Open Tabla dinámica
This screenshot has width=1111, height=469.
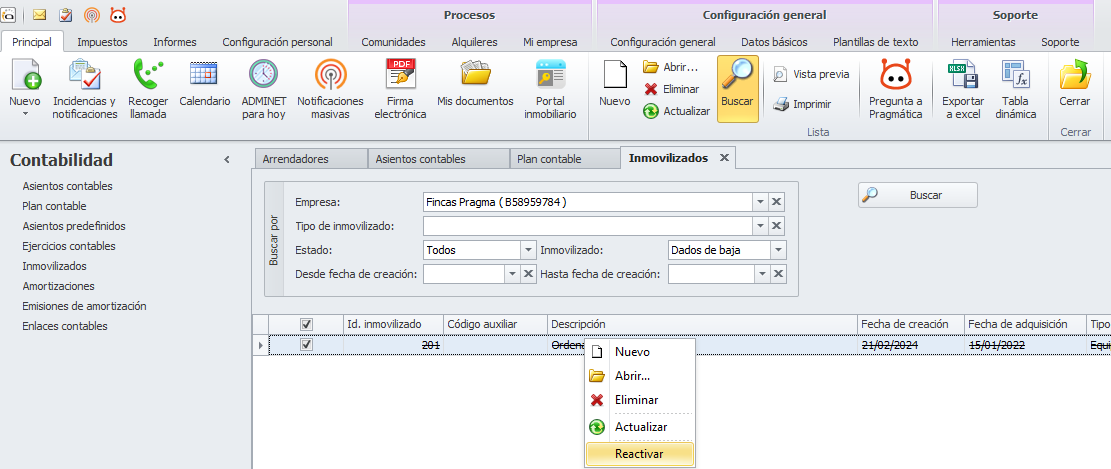coord(1015,89)
